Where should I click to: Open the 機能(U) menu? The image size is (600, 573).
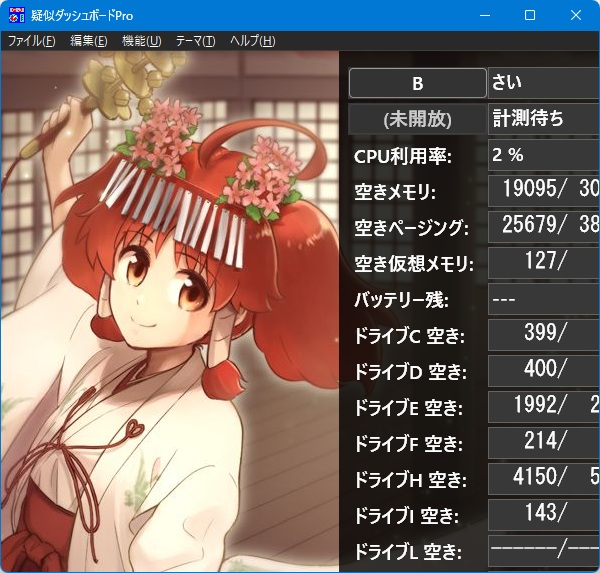[141, 41]
